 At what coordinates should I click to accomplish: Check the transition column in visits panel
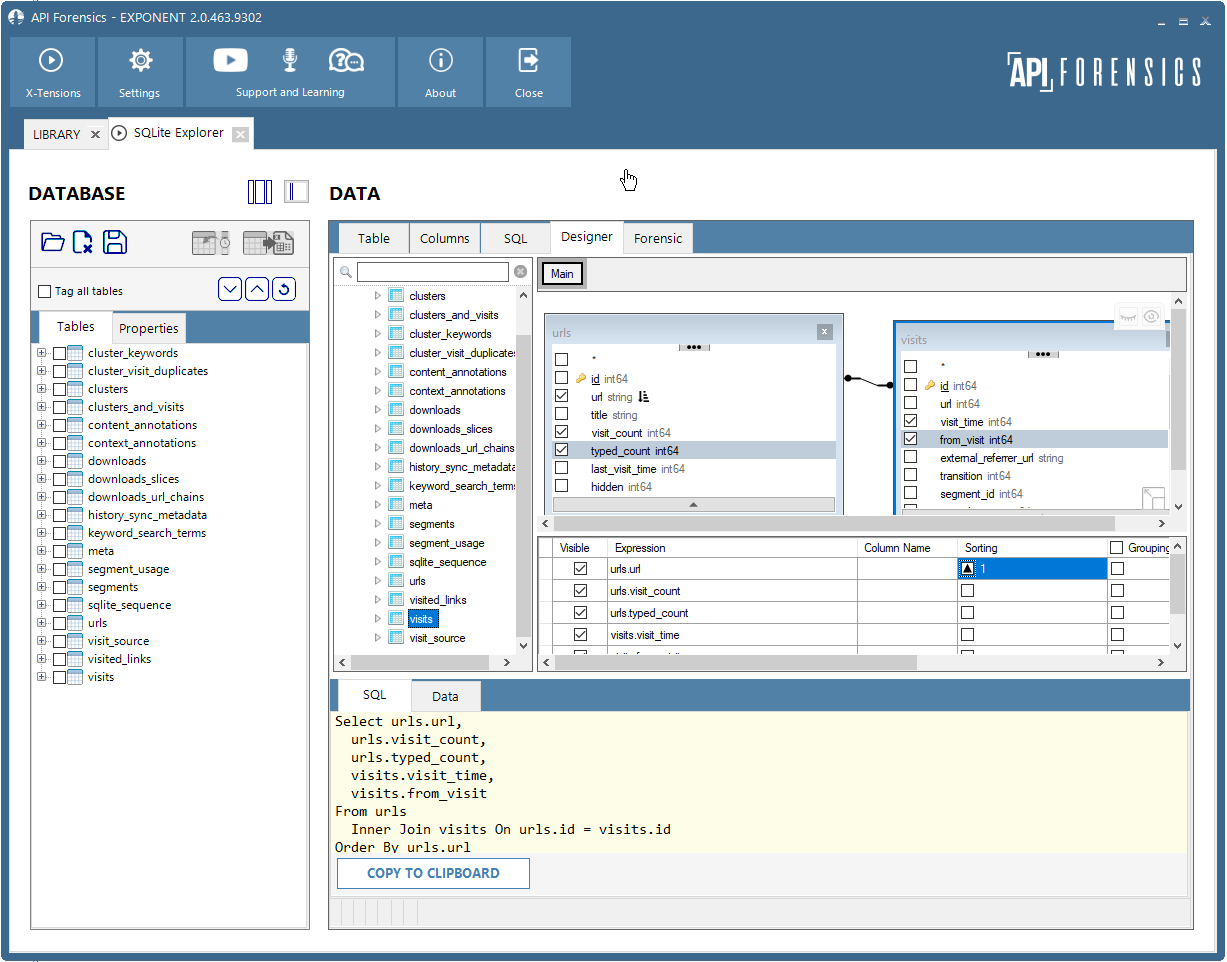coord(910,475)
